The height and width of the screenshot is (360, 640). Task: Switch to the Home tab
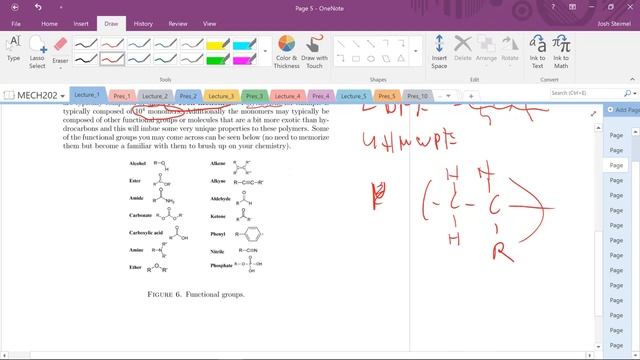[49, 24]
